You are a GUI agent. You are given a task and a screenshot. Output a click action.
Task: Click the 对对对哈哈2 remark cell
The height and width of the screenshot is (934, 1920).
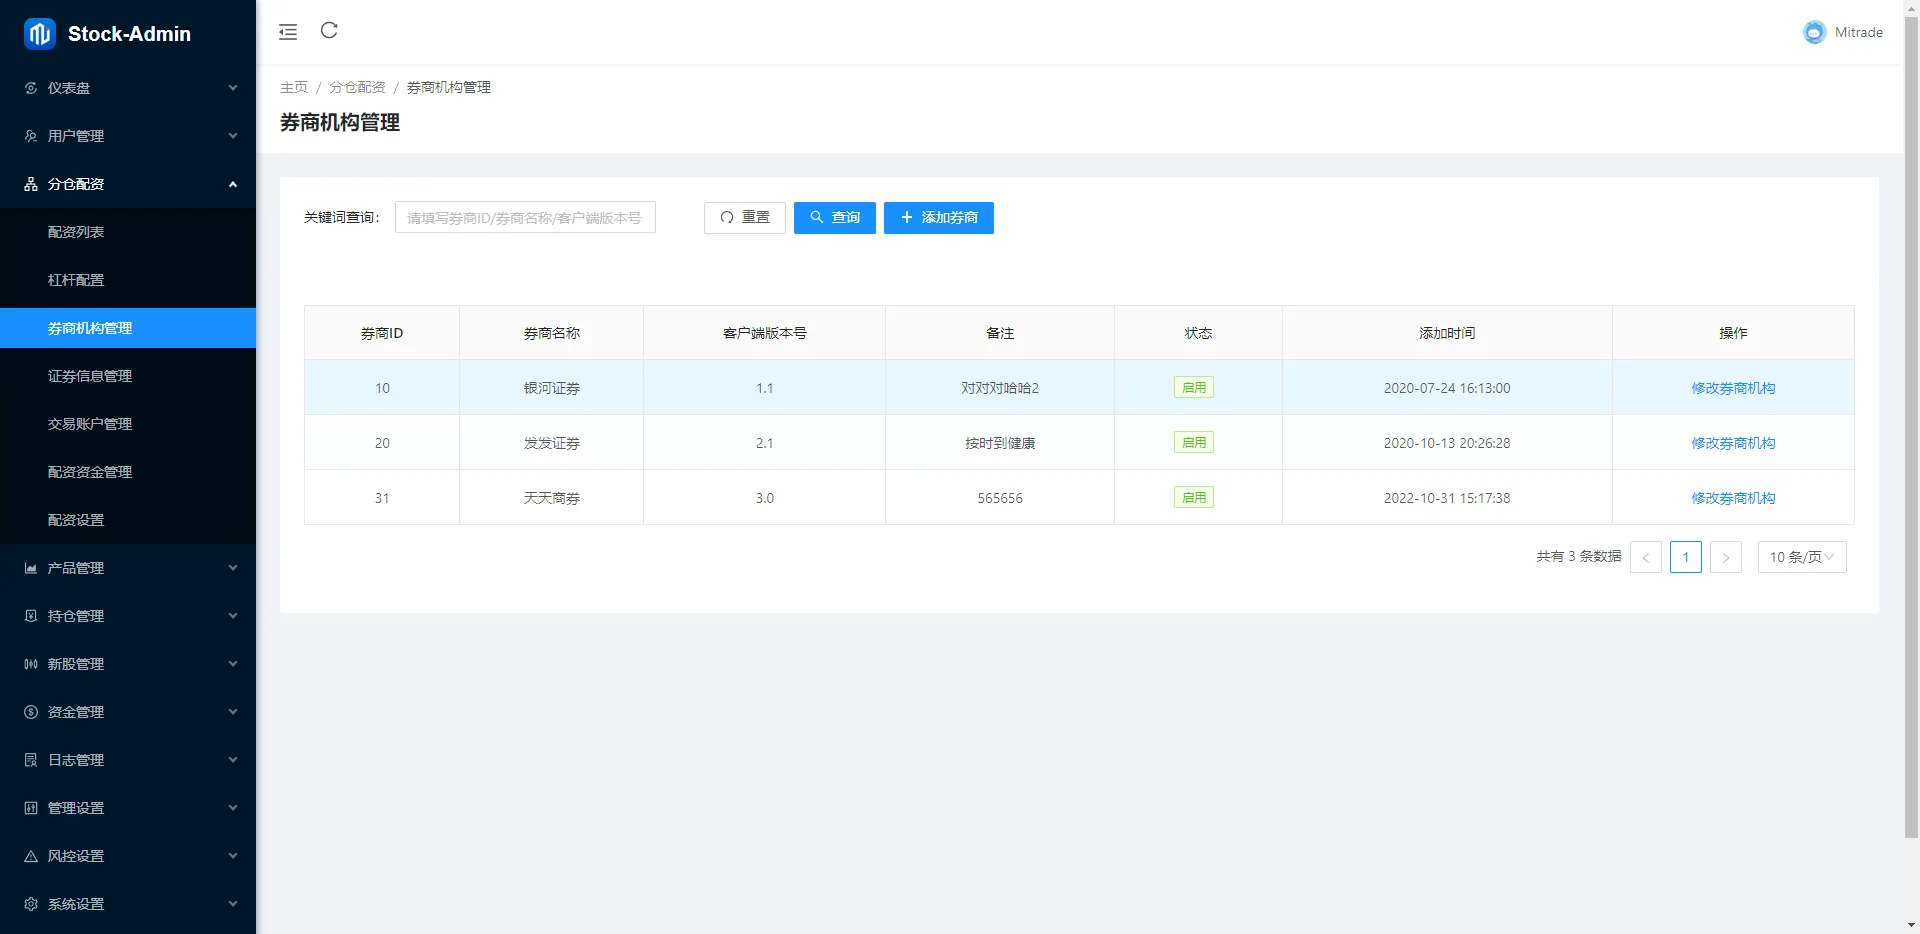(x=1000, y=388)
